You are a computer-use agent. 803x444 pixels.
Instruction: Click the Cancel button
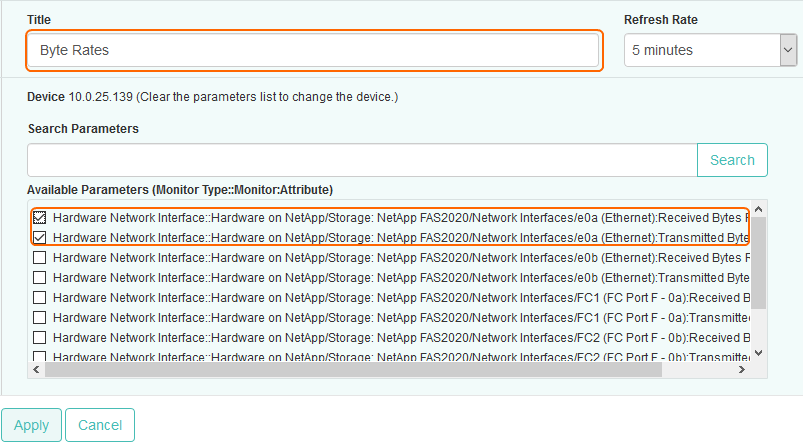pyautogui.click(x=100, y=425)
